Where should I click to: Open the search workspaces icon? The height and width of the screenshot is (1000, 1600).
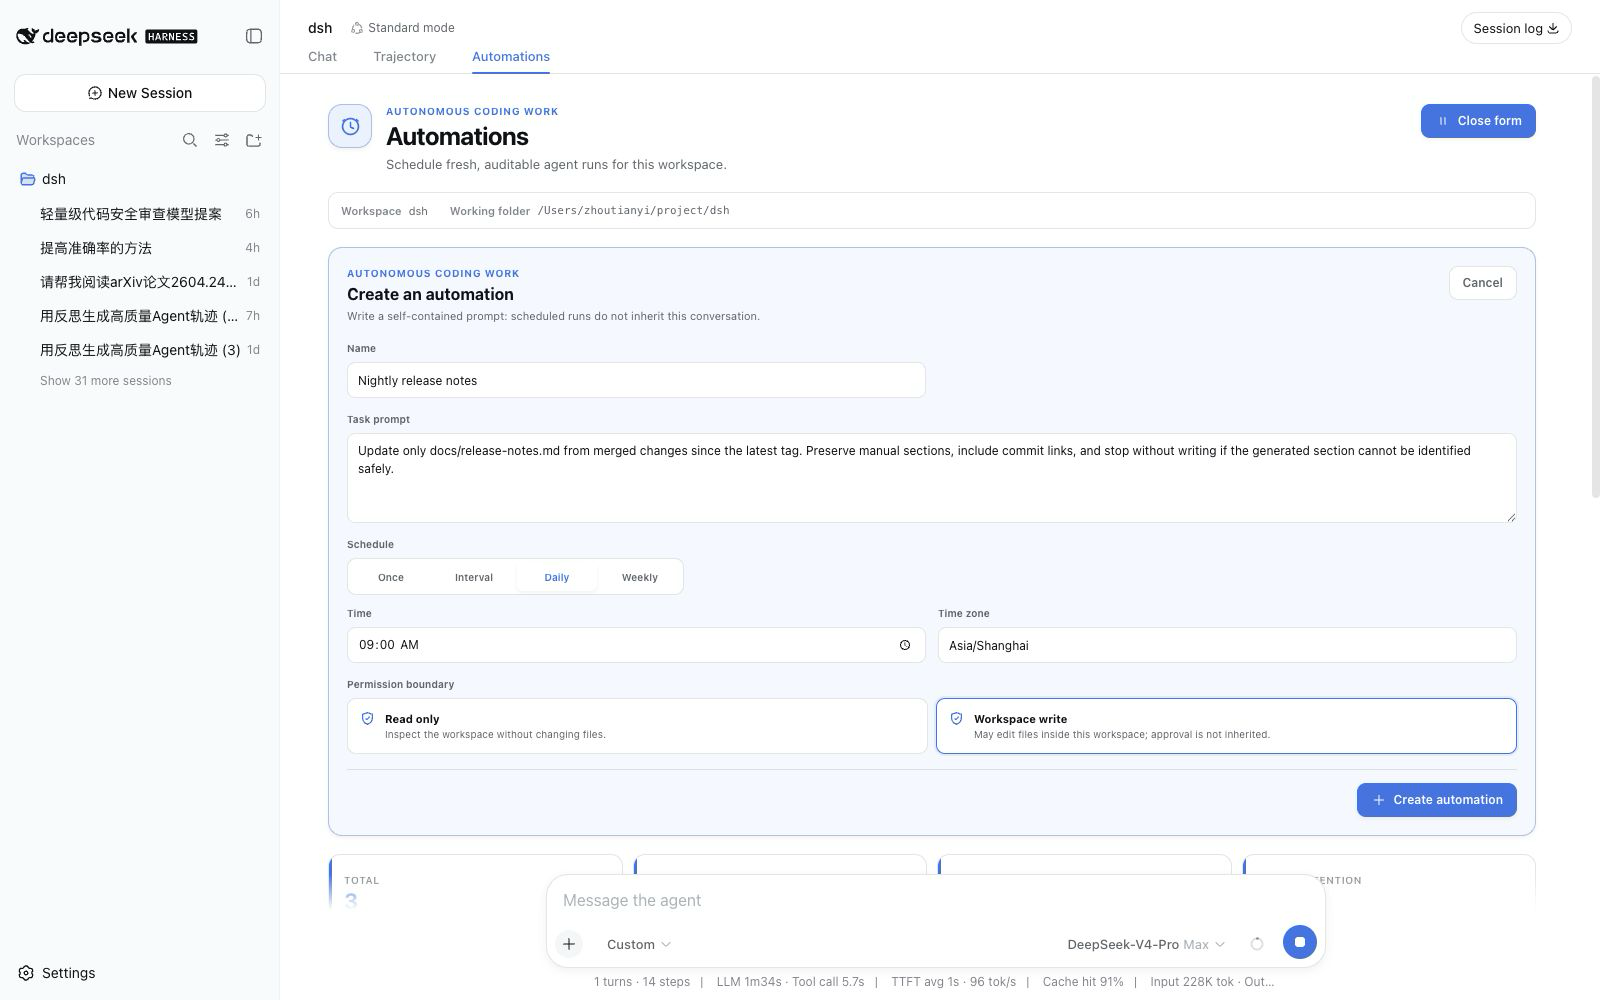point(190,140)
